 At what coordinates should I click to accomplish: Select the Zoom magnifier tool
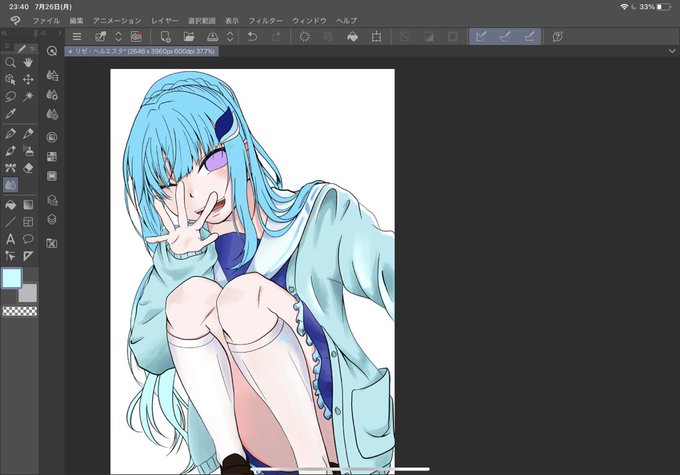pyautogui.click(x=10, y=62)
